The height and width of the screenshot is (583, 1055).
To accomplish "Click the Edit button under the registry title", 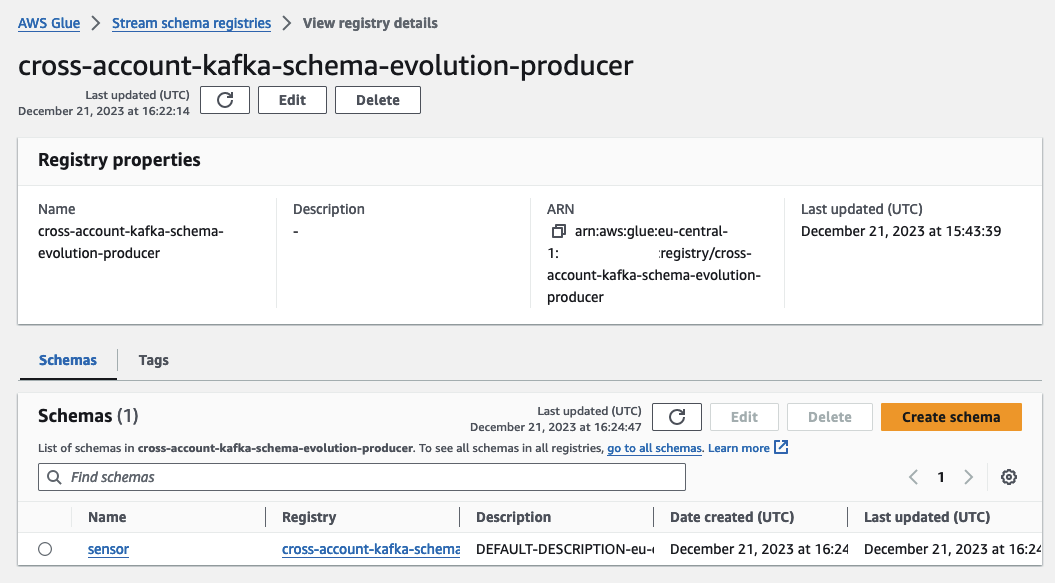I will [x=292, y=99].
